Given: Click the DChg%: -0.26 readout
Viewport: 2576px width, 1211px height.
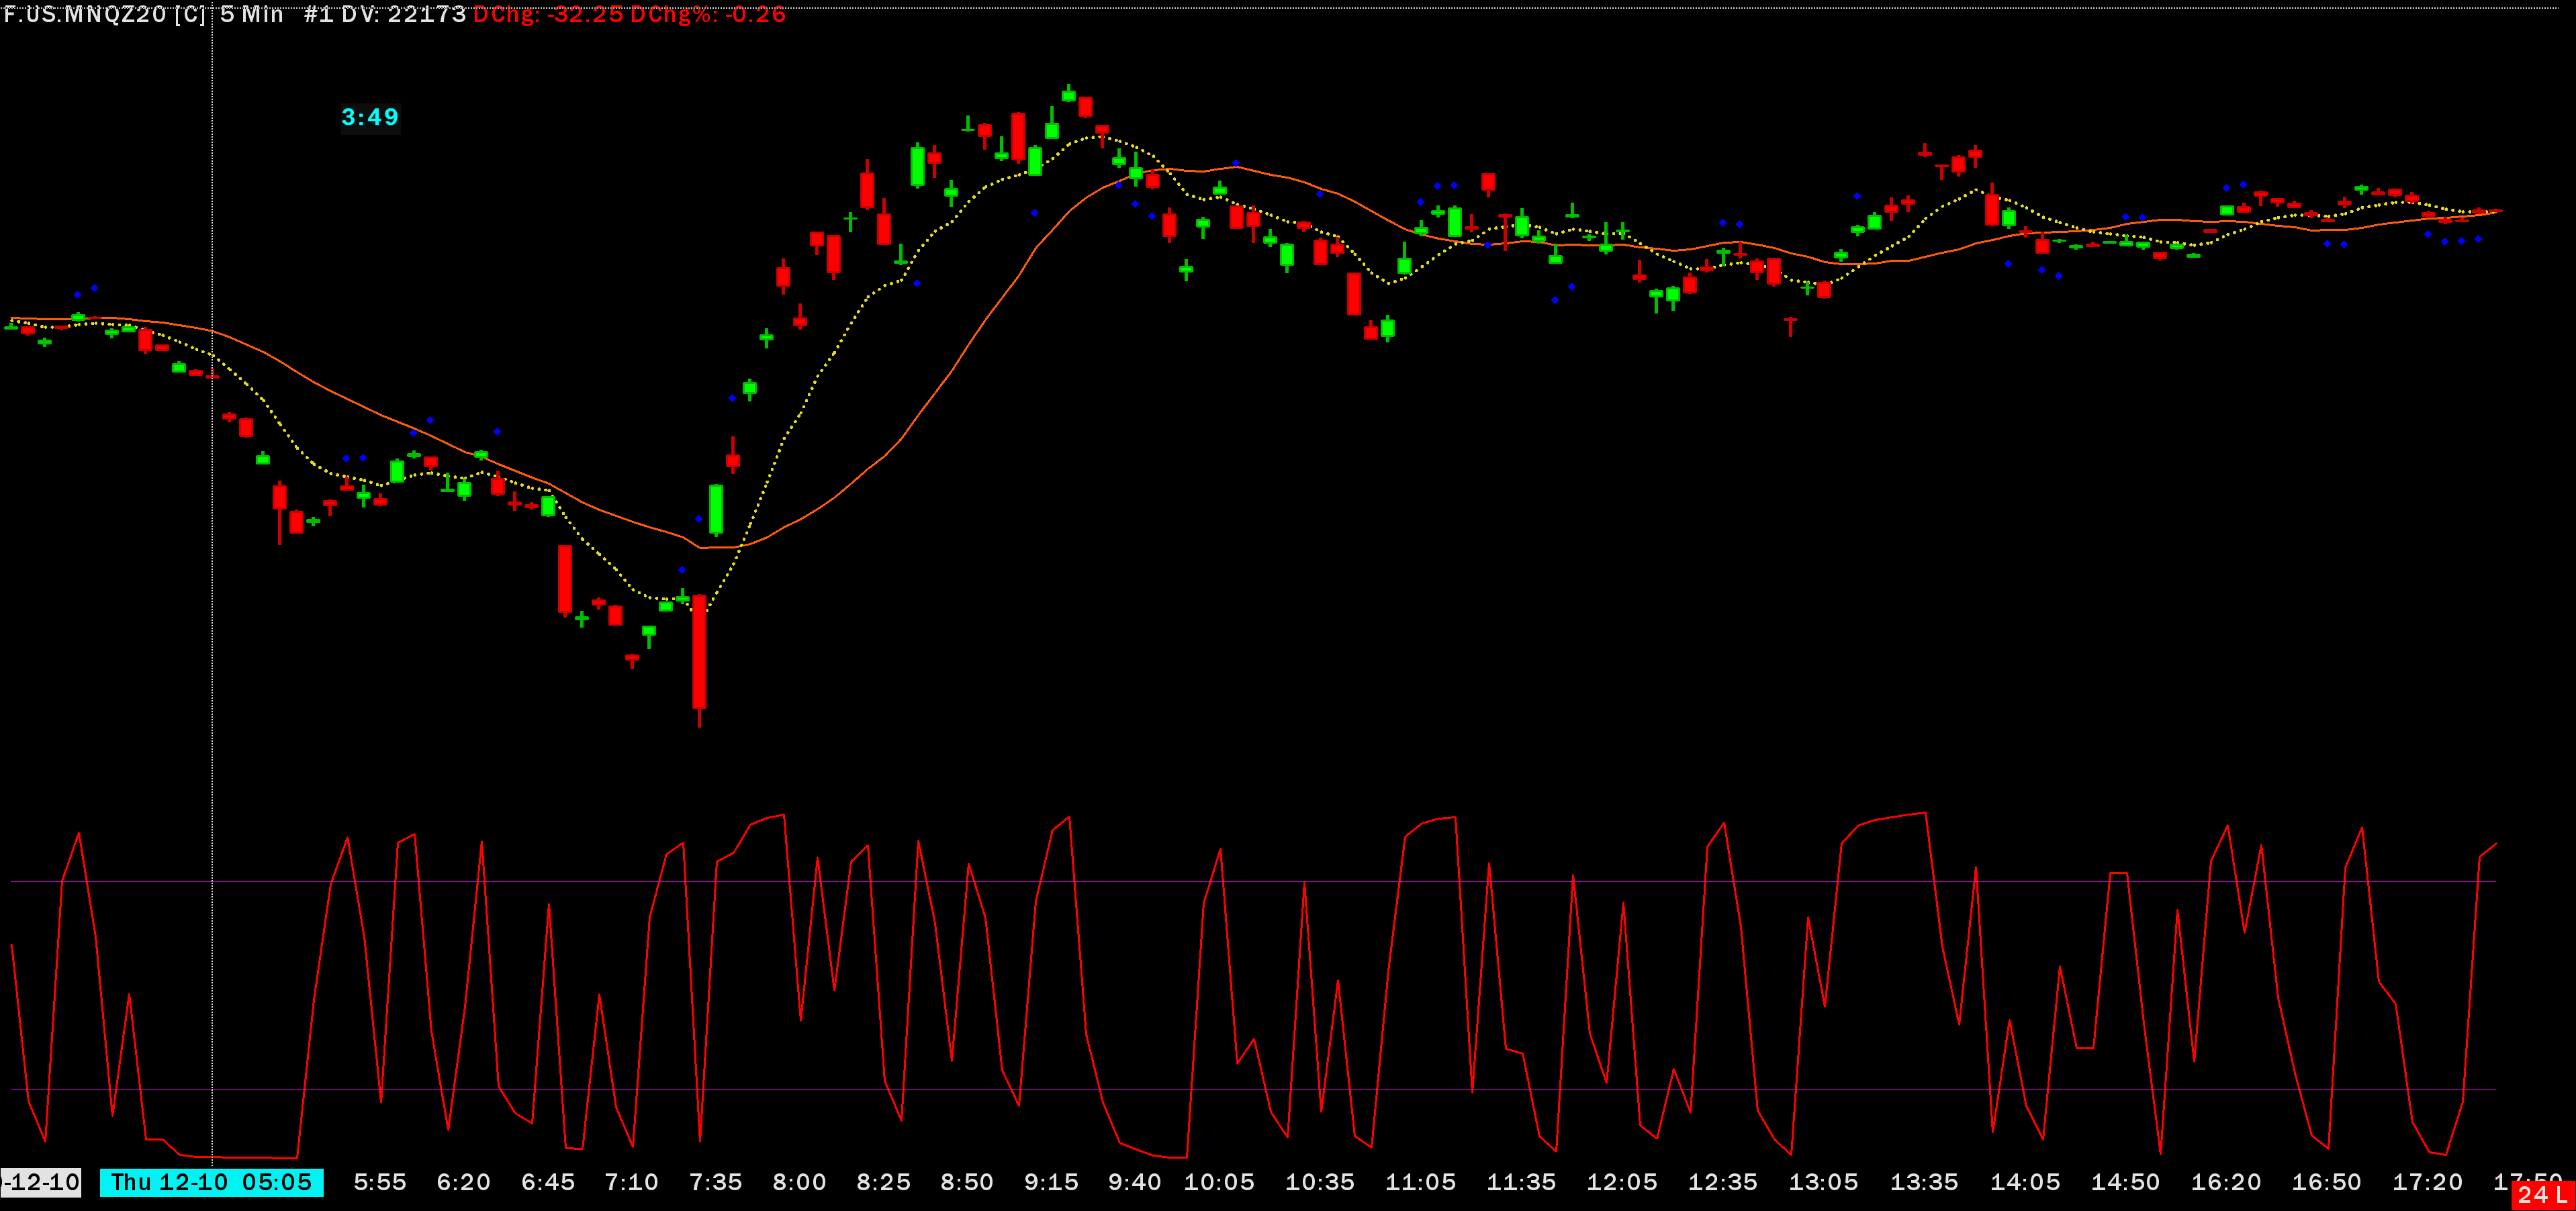Looking at the screenshot, I should click(x=708, y=14).
